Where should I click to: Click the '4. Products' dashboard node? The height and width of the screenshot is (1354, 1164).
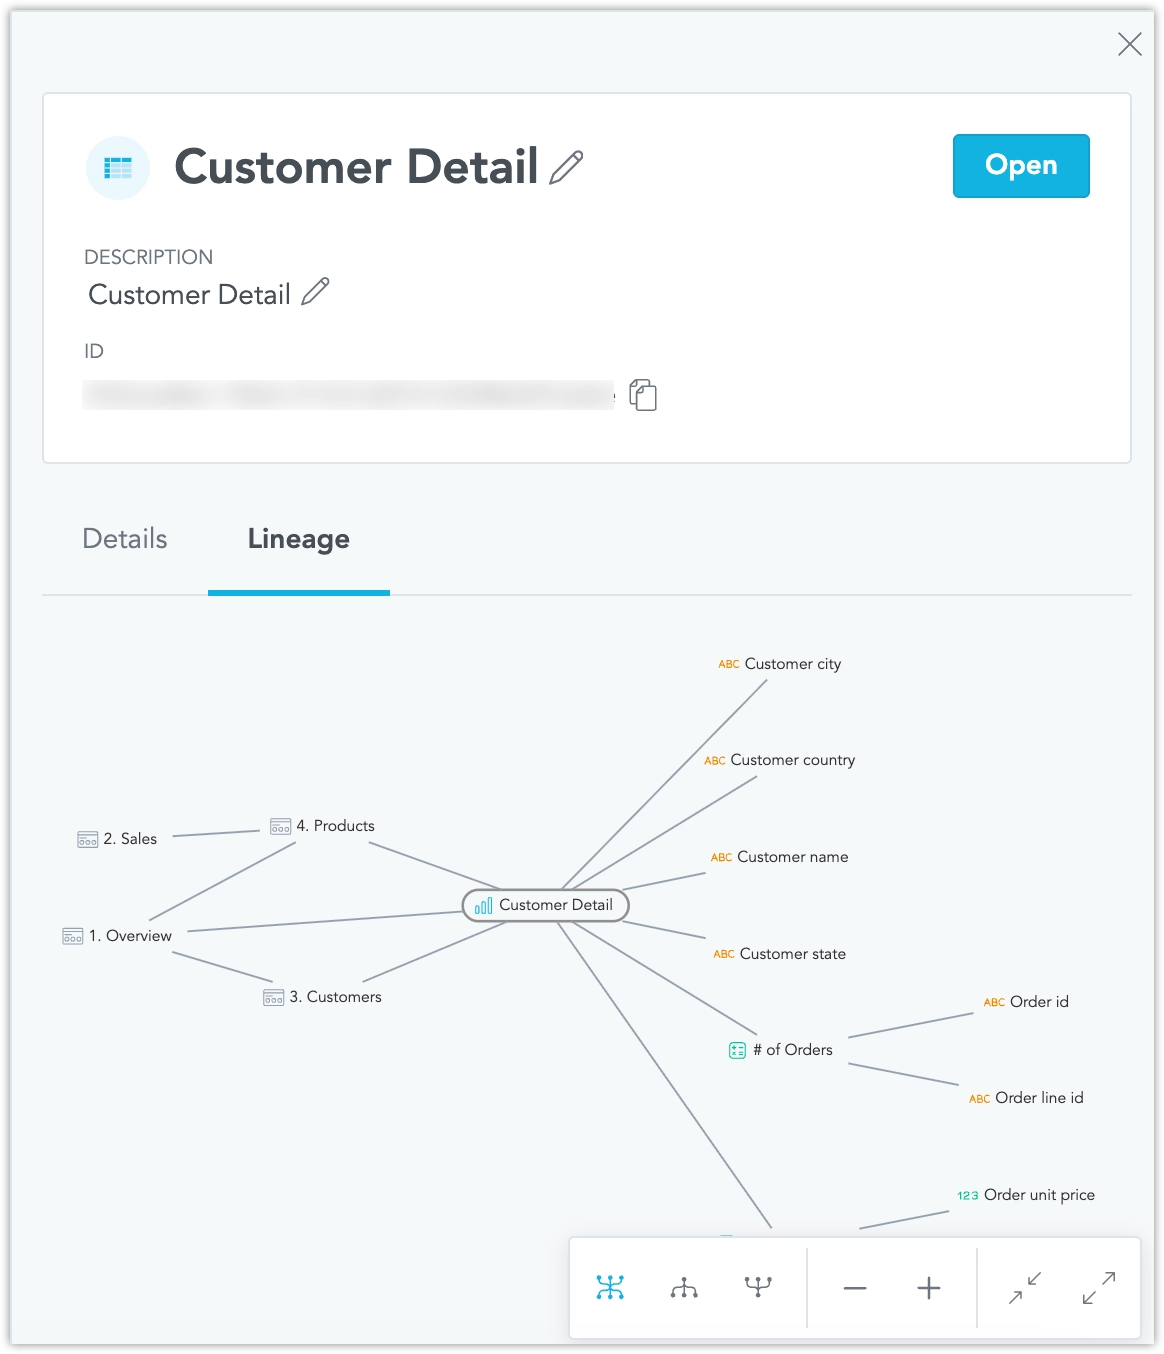[x=323, y=826]
